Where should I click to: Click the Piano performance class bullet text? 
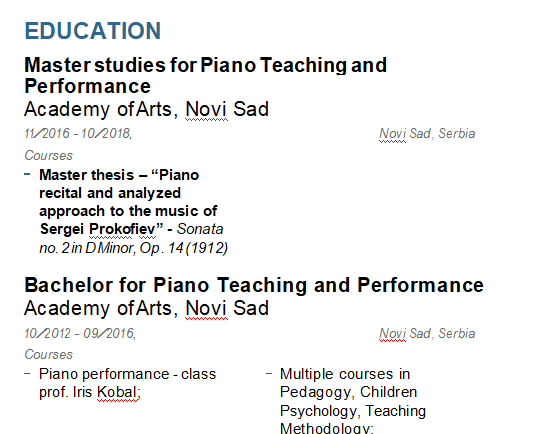tap(127, 383)
